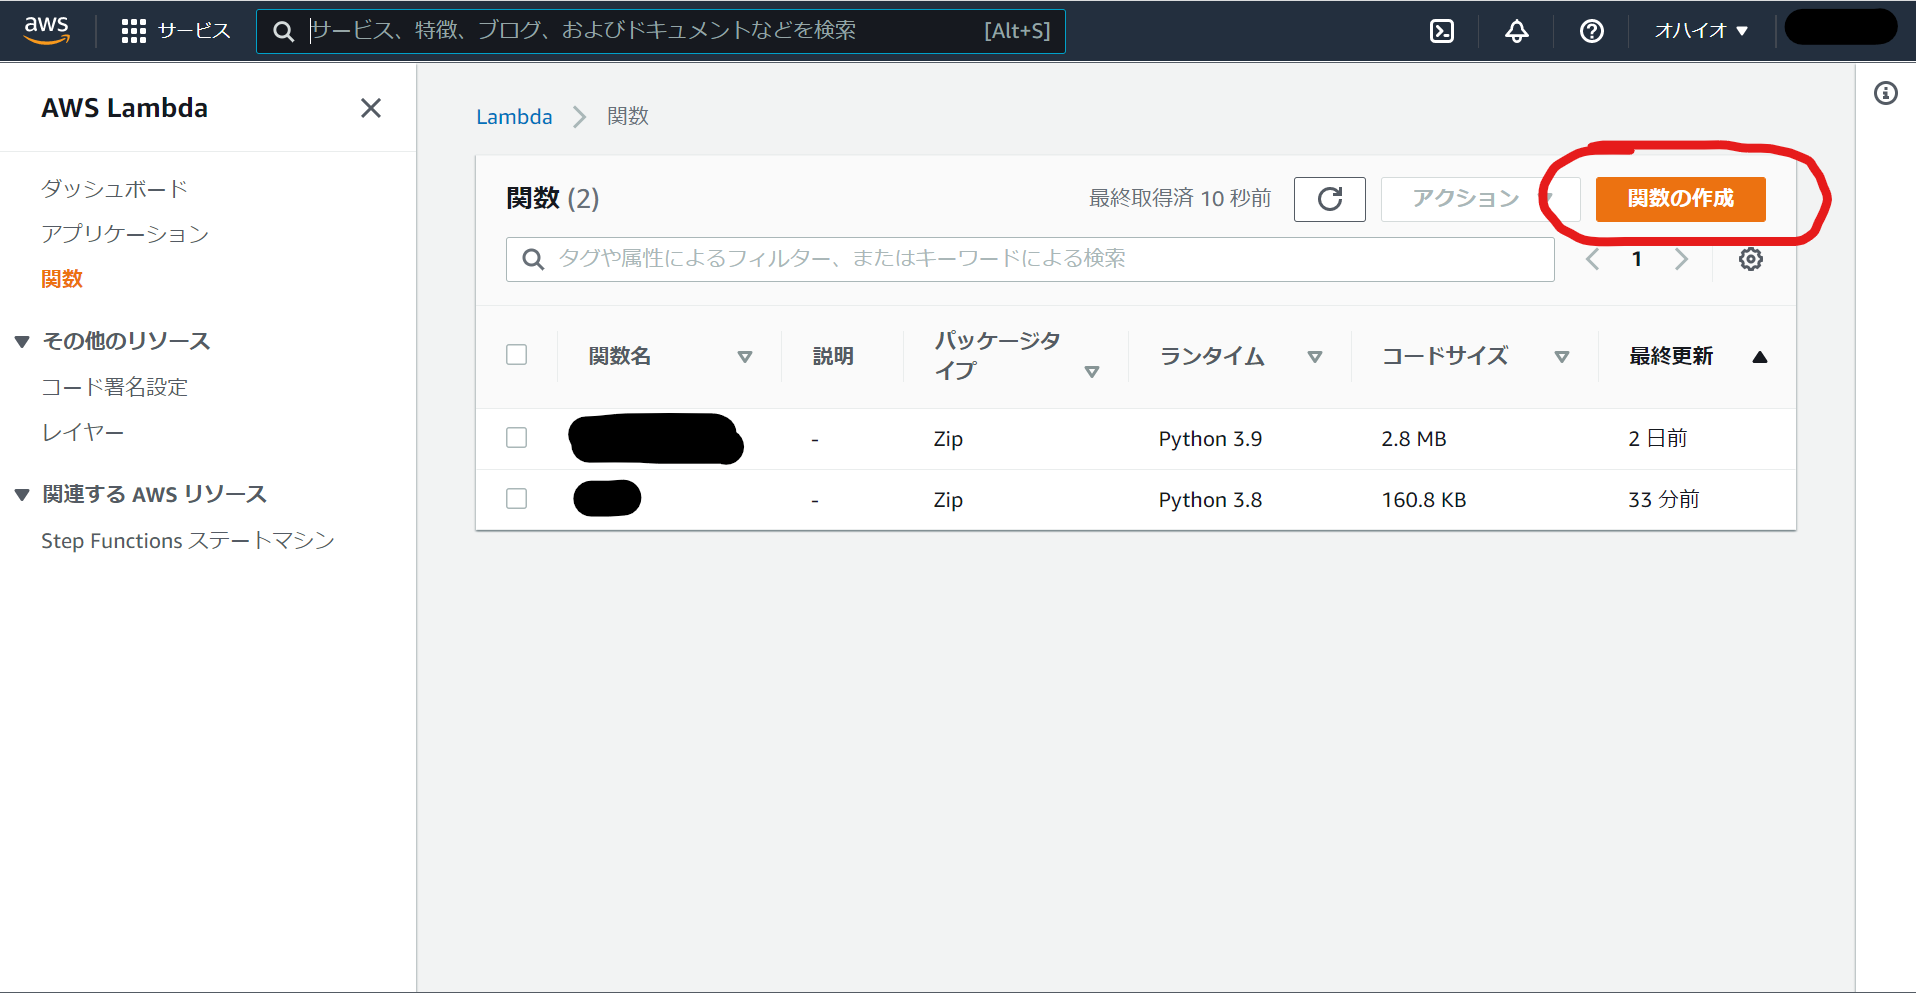Sort by 関数名 column arrow

(744, 356)
